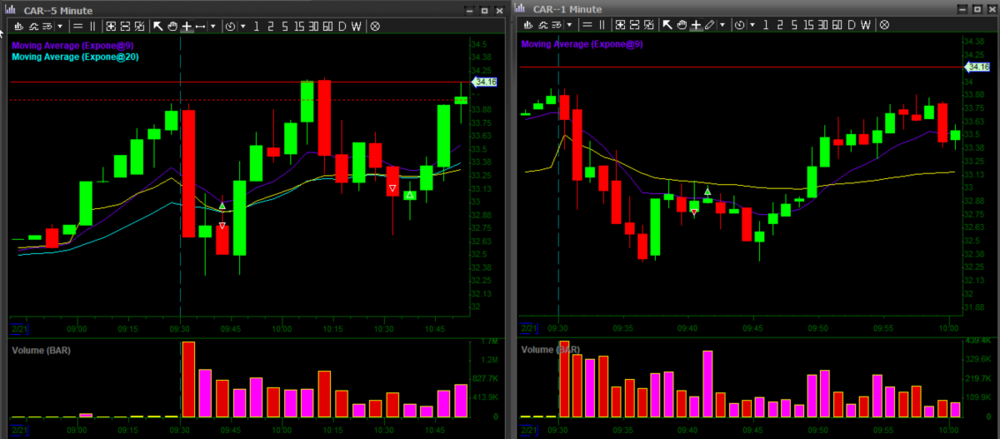Activate crosshair tool in the 1 Minute chart
1000x439 pixels.
(694, 25)
